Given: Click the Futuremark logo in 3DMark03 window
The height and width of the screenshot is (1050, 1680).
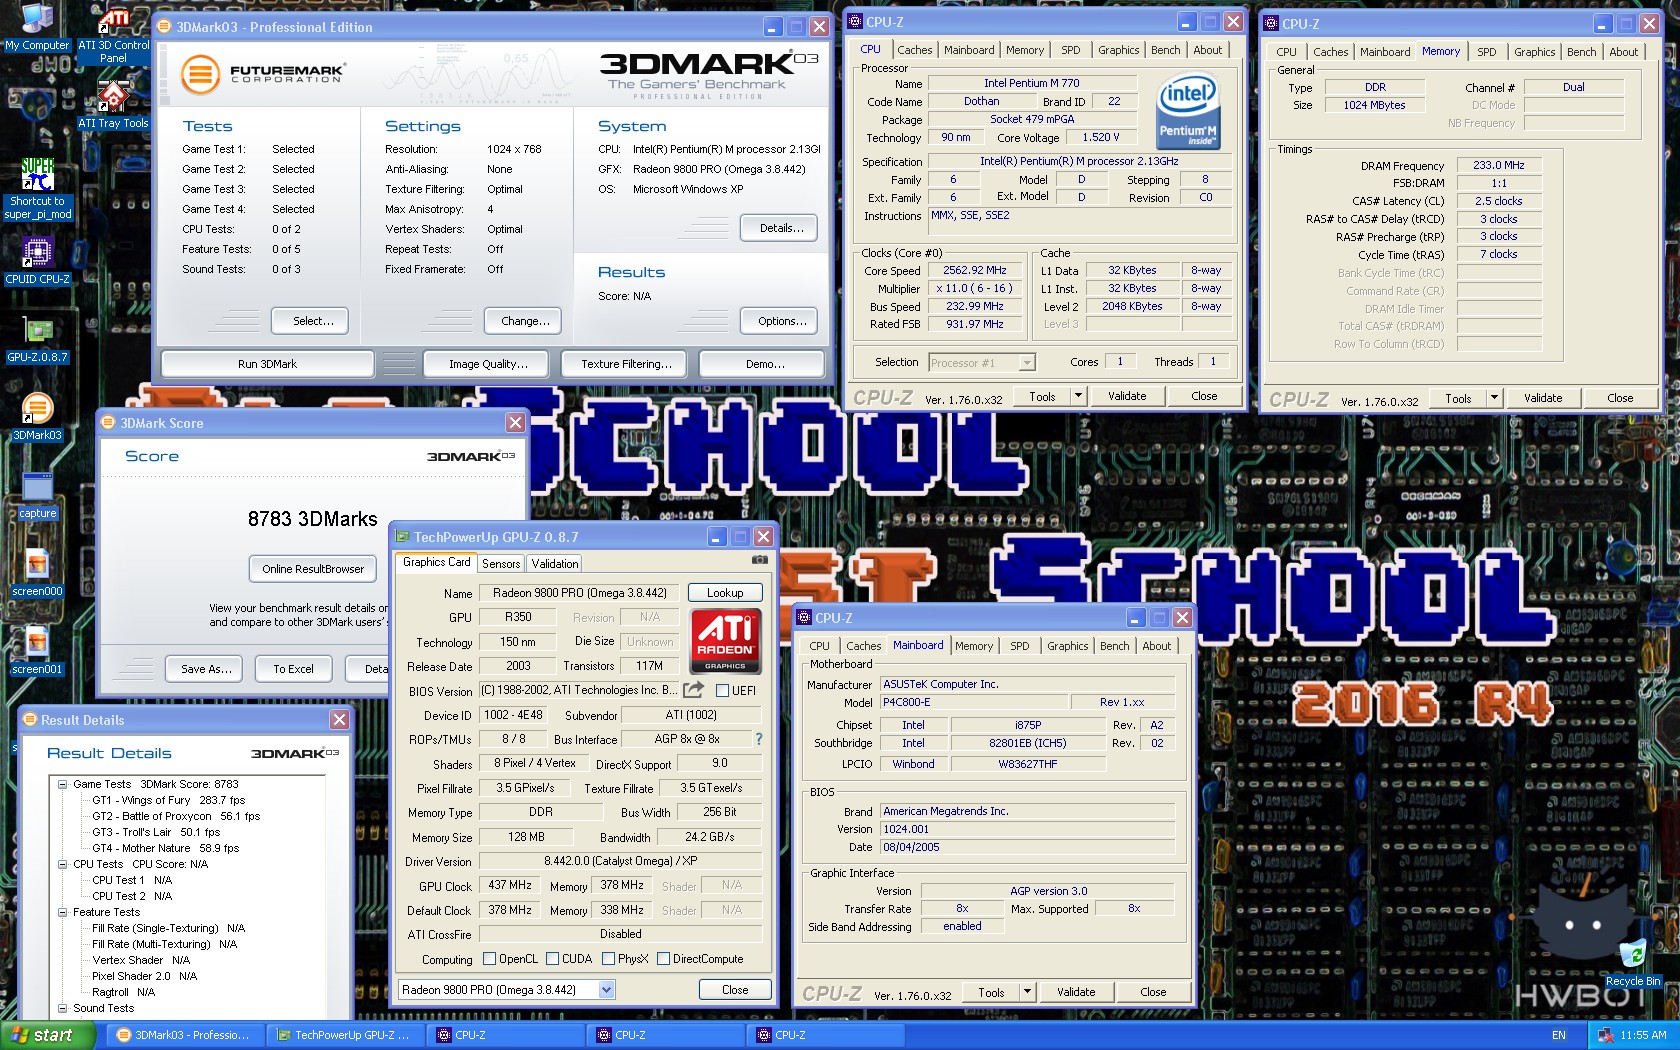Looking at the screenshot, I should point(263,74).
